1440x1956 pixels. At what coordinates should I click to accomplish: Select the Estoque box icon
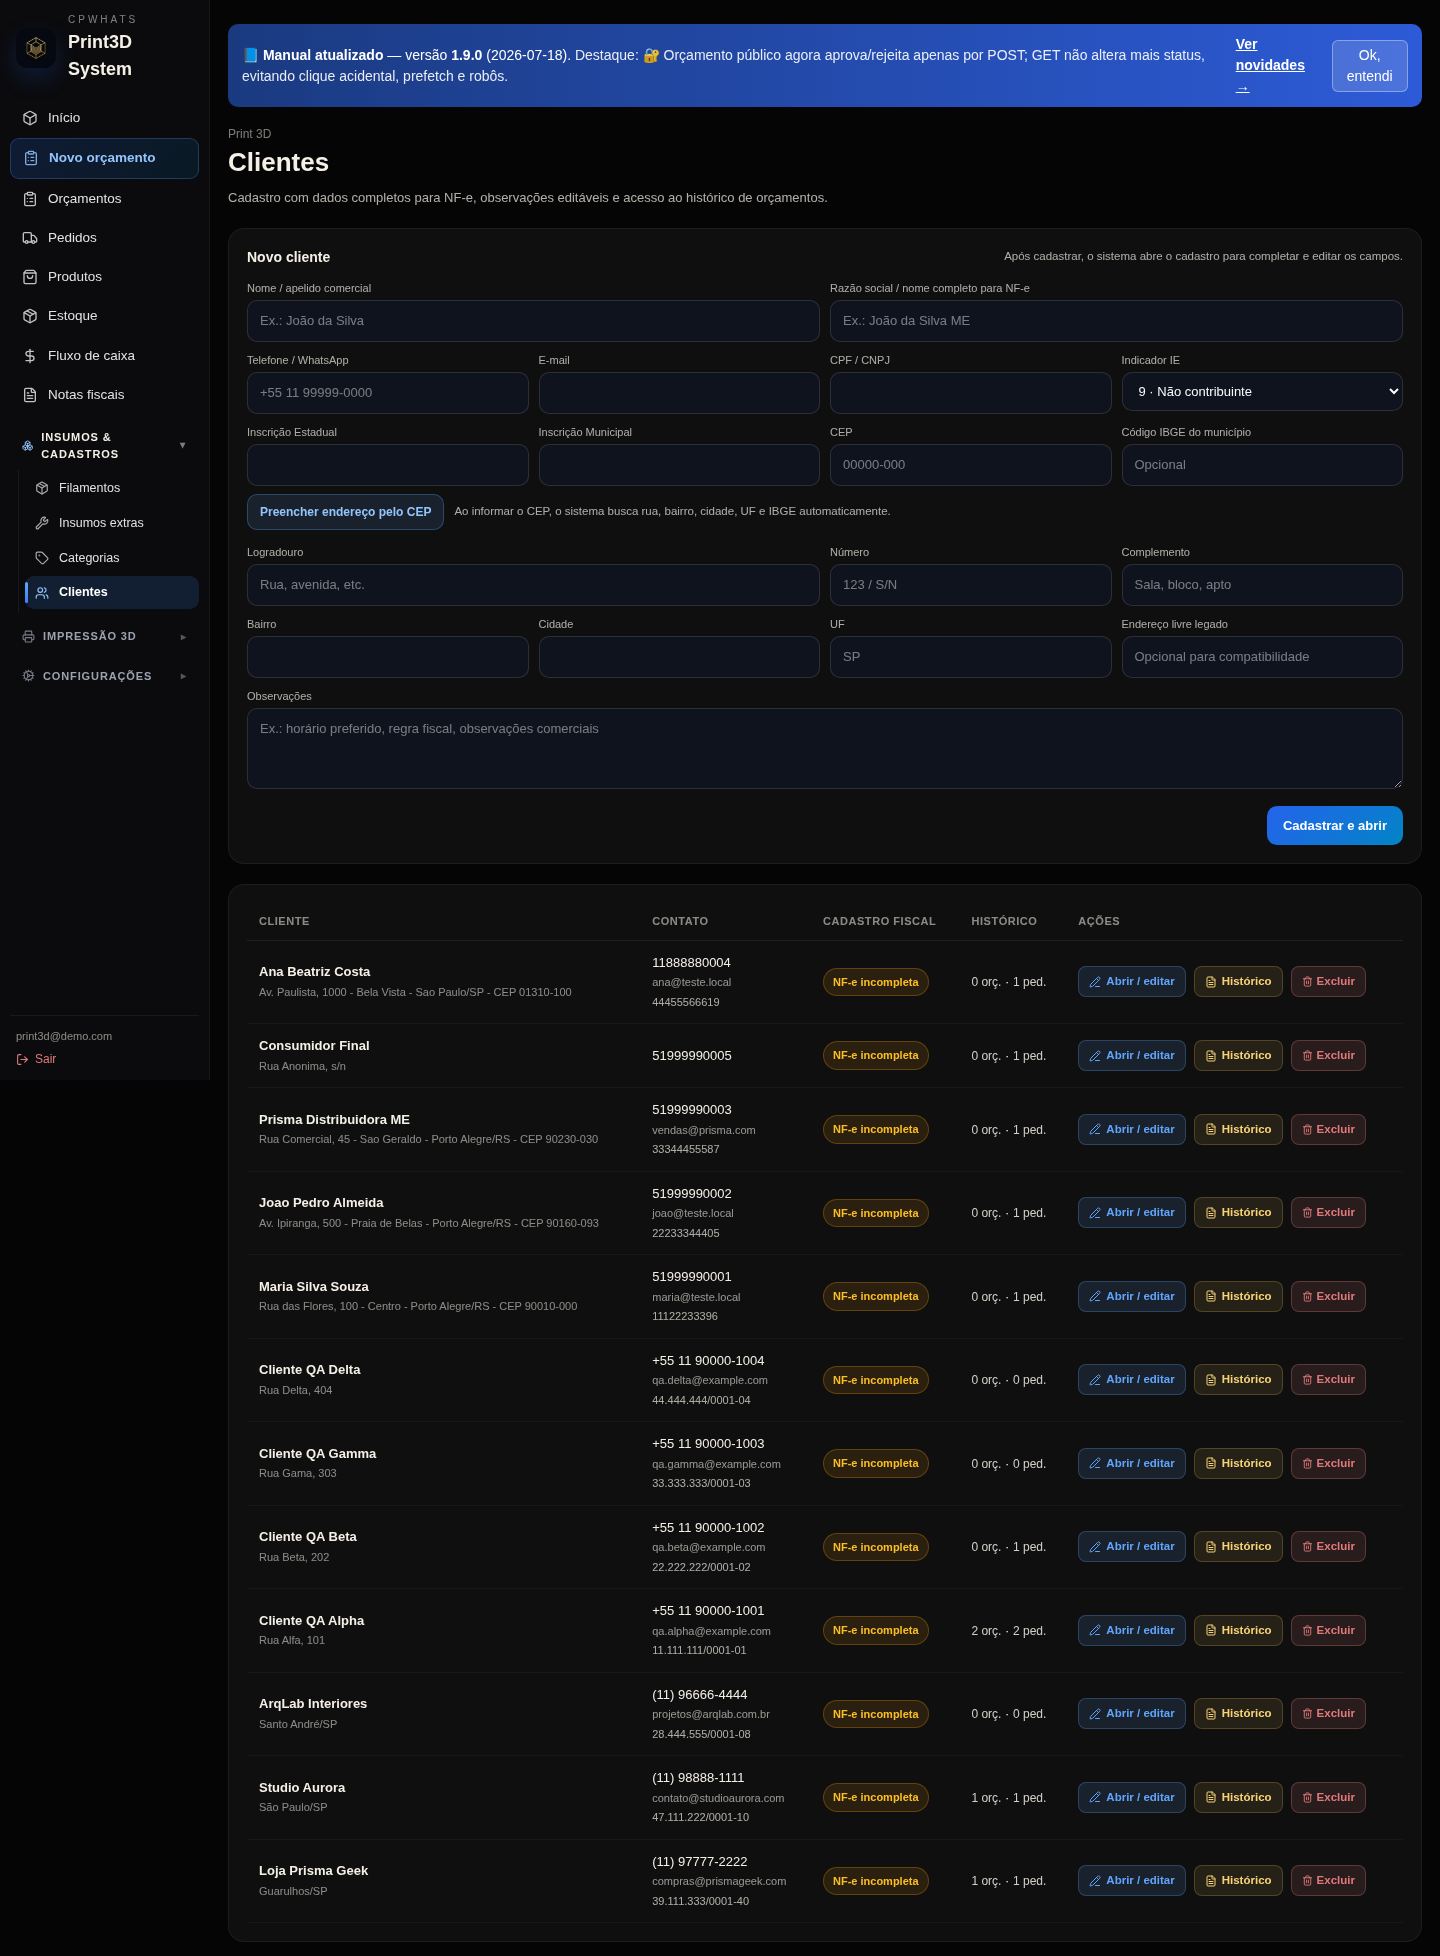coord(30,316)
